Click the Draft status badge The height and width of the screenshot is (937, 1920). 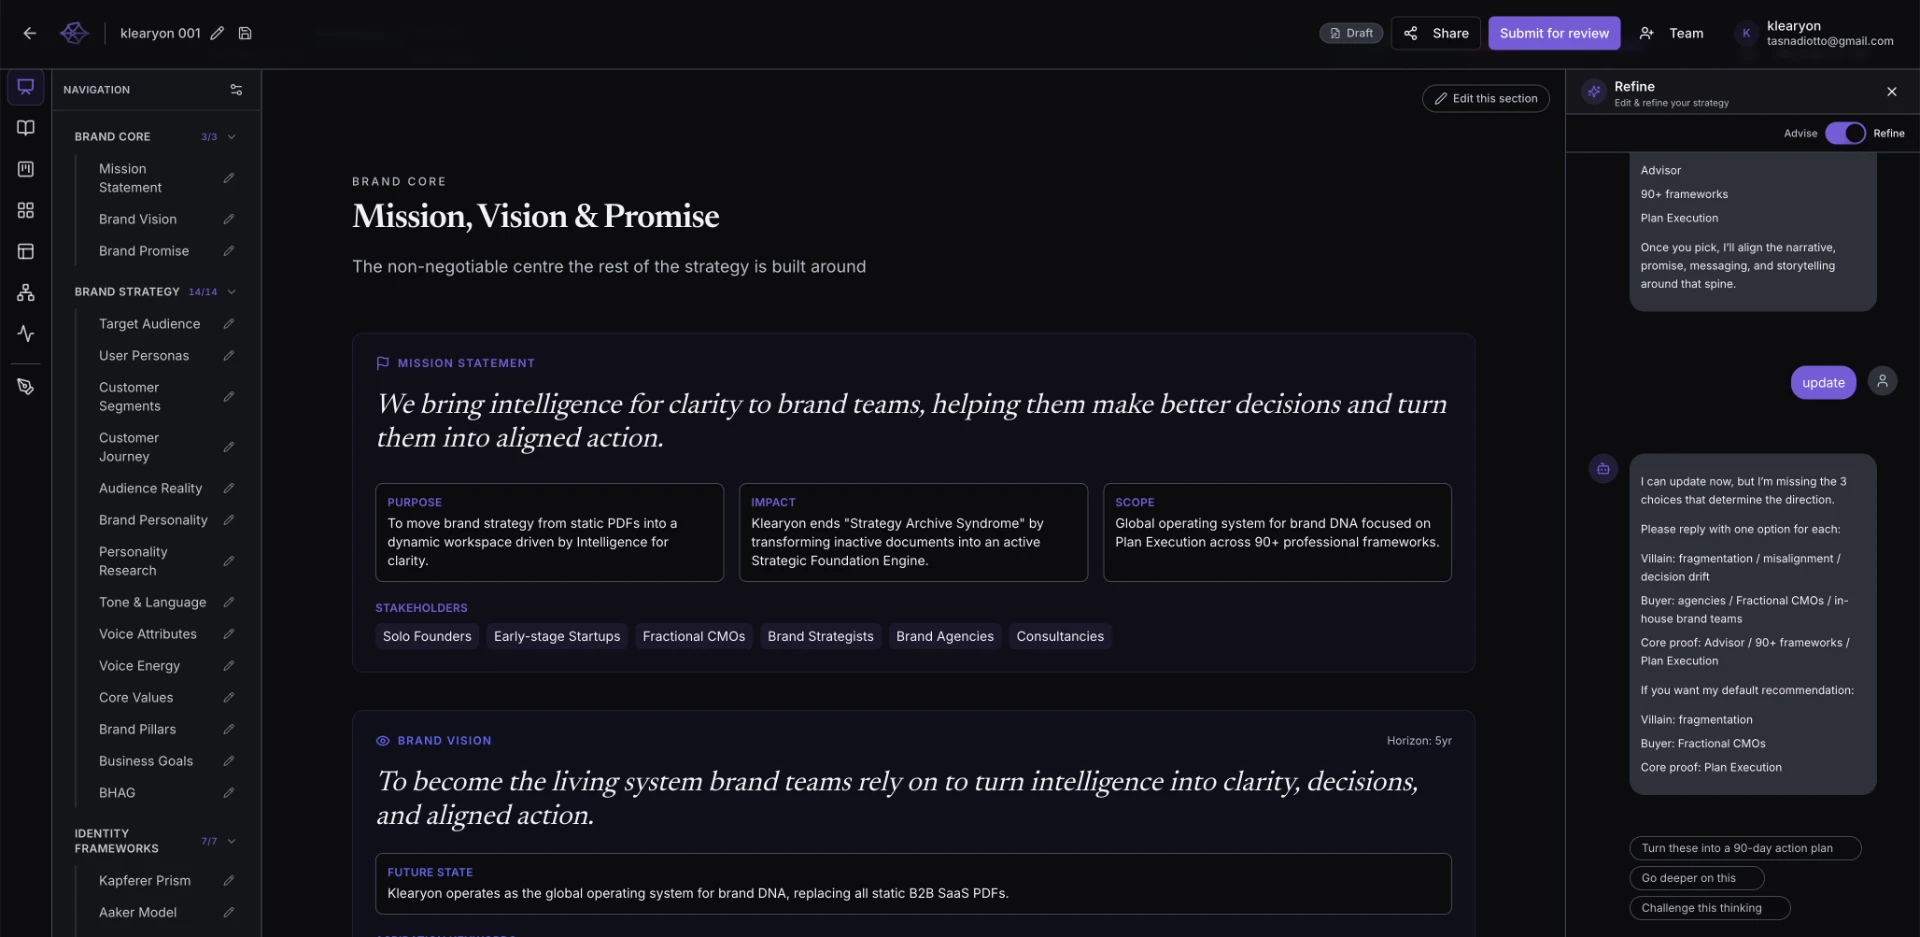[x=1351, y=33]
